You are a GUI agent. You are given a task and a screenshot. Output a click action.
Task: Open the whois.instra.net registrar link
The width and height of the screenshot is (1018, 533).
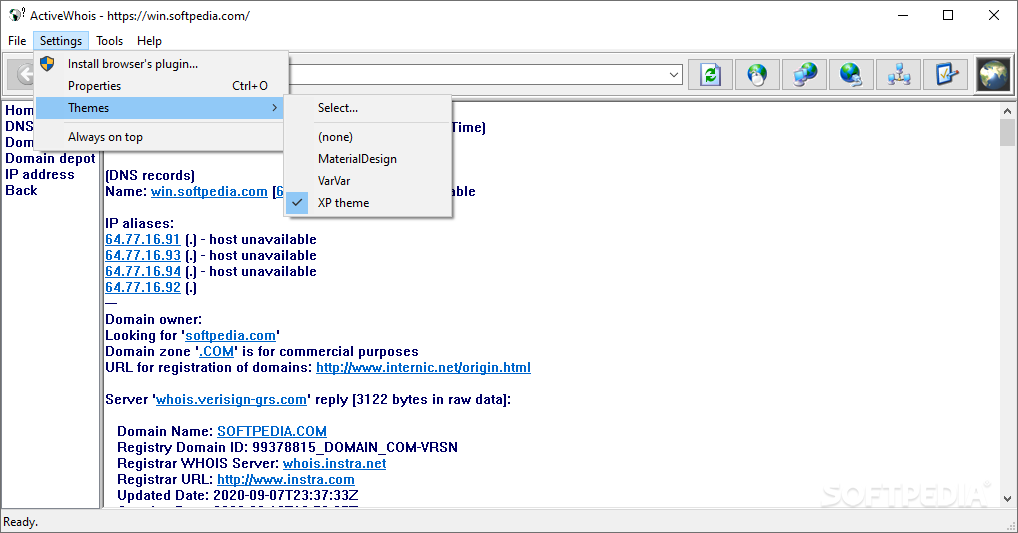pyautogui.click(x=334, y=464)
